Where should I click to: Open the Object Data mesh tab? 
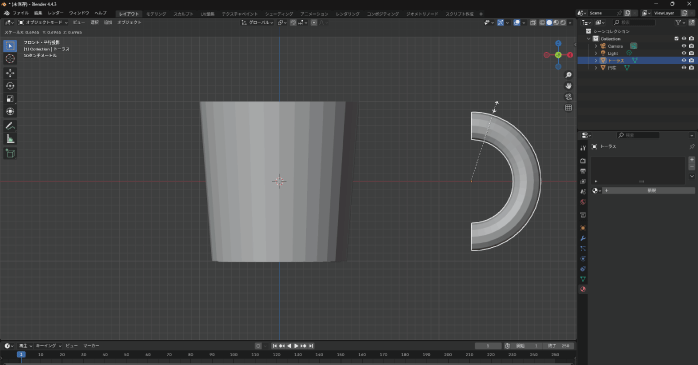[x=583, y=279]
